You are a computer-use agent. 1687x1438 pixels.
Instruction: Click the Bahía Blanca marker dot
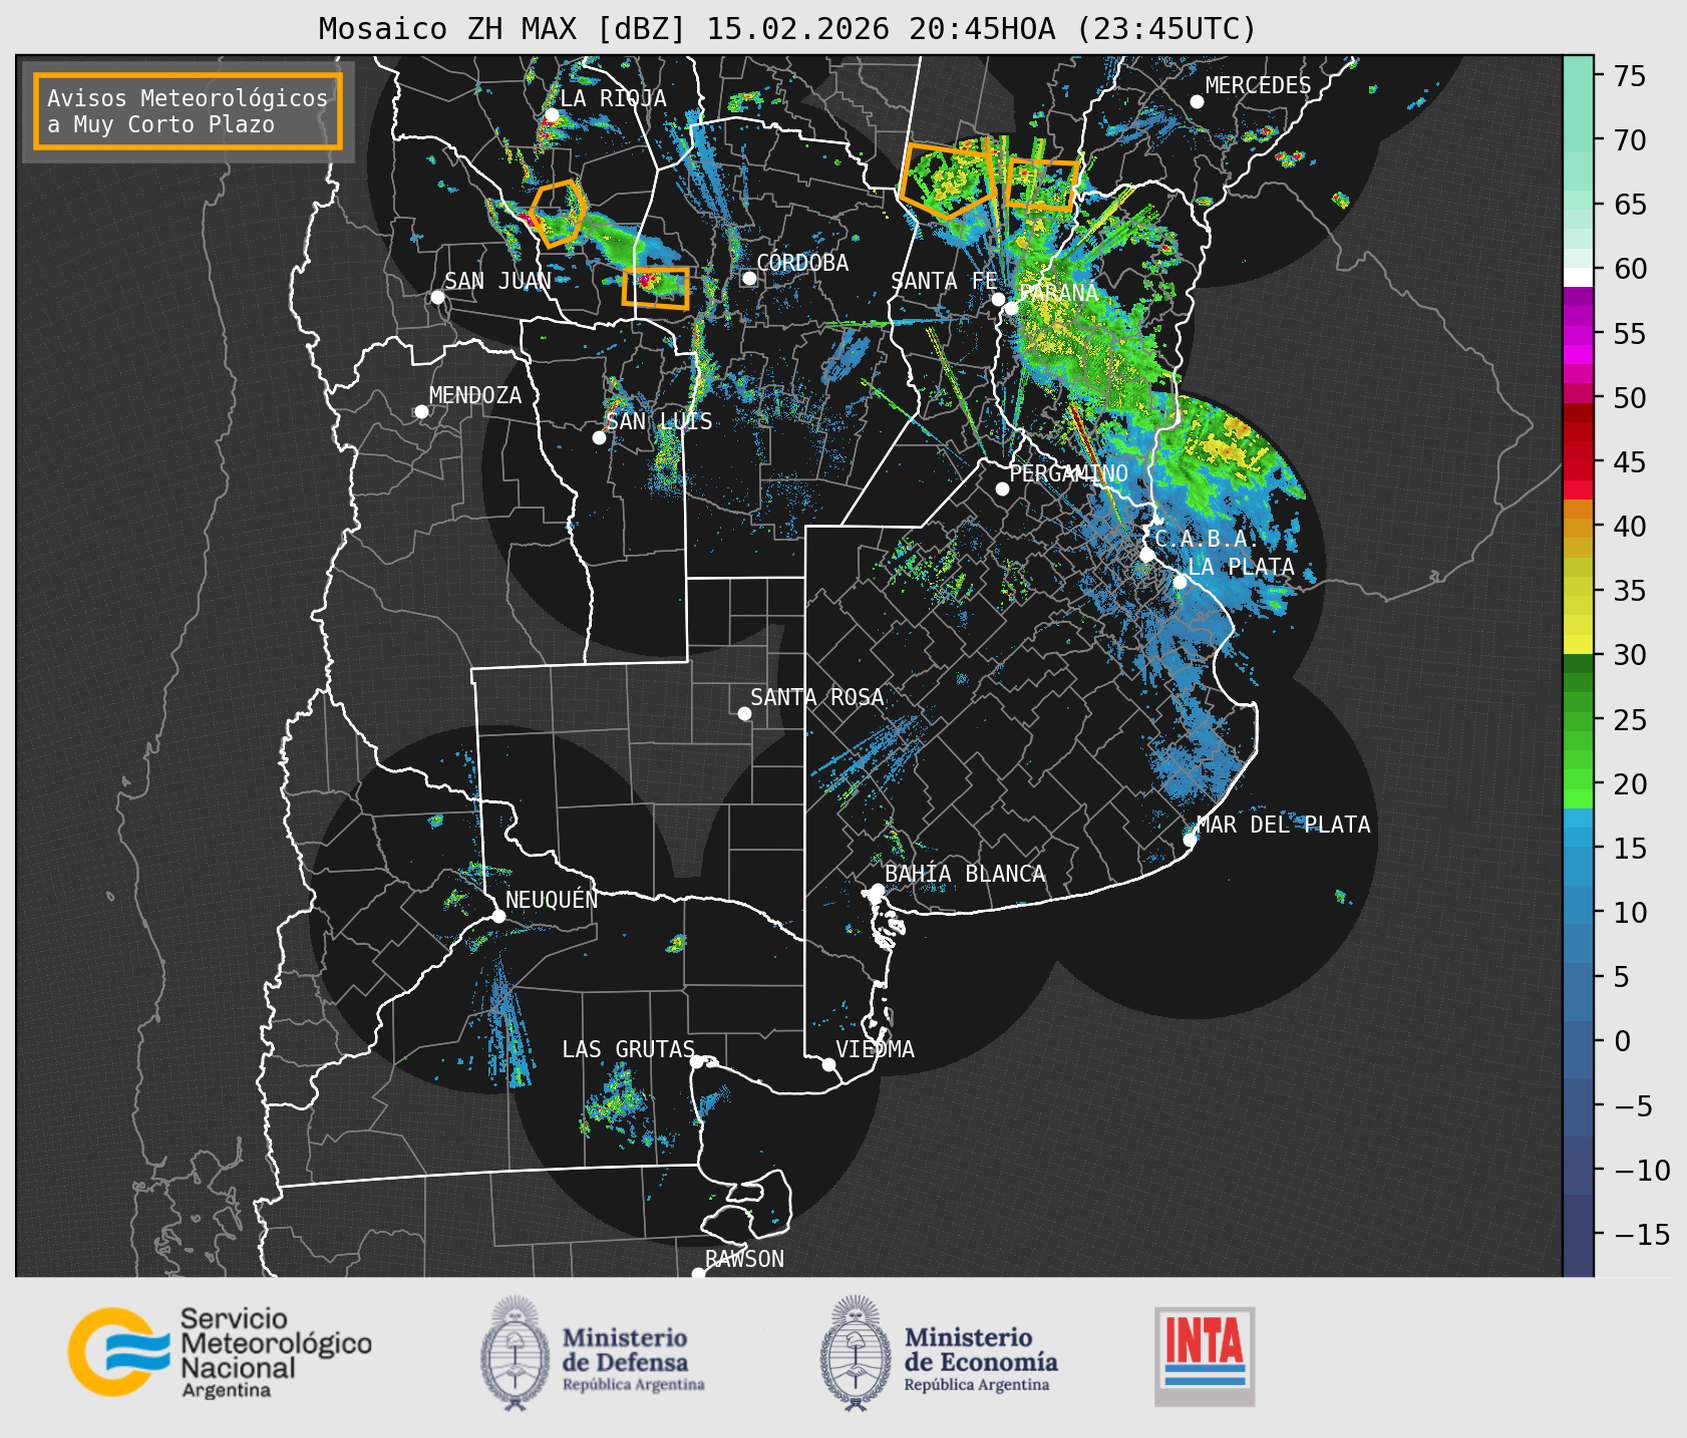click(x=877, y=890)
